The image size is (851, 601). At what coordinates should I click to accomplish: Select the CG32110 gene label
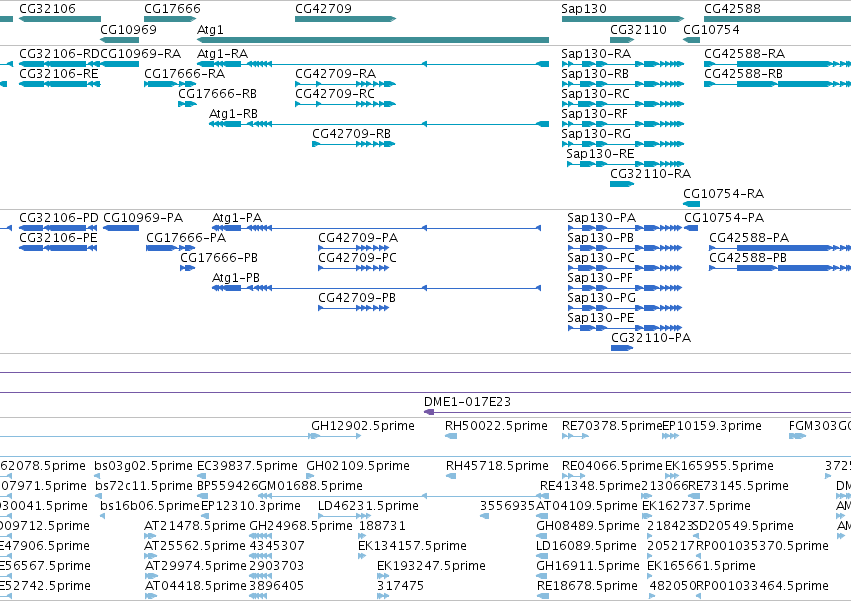pos(638,29)
